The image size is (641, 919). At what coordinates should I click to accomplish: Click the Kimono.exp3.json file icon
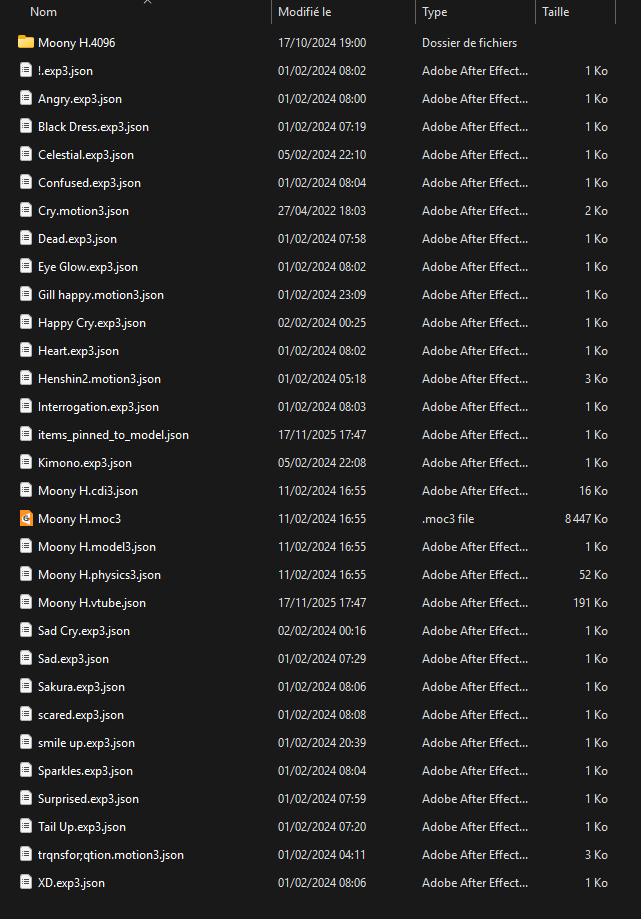pos(26,463)
